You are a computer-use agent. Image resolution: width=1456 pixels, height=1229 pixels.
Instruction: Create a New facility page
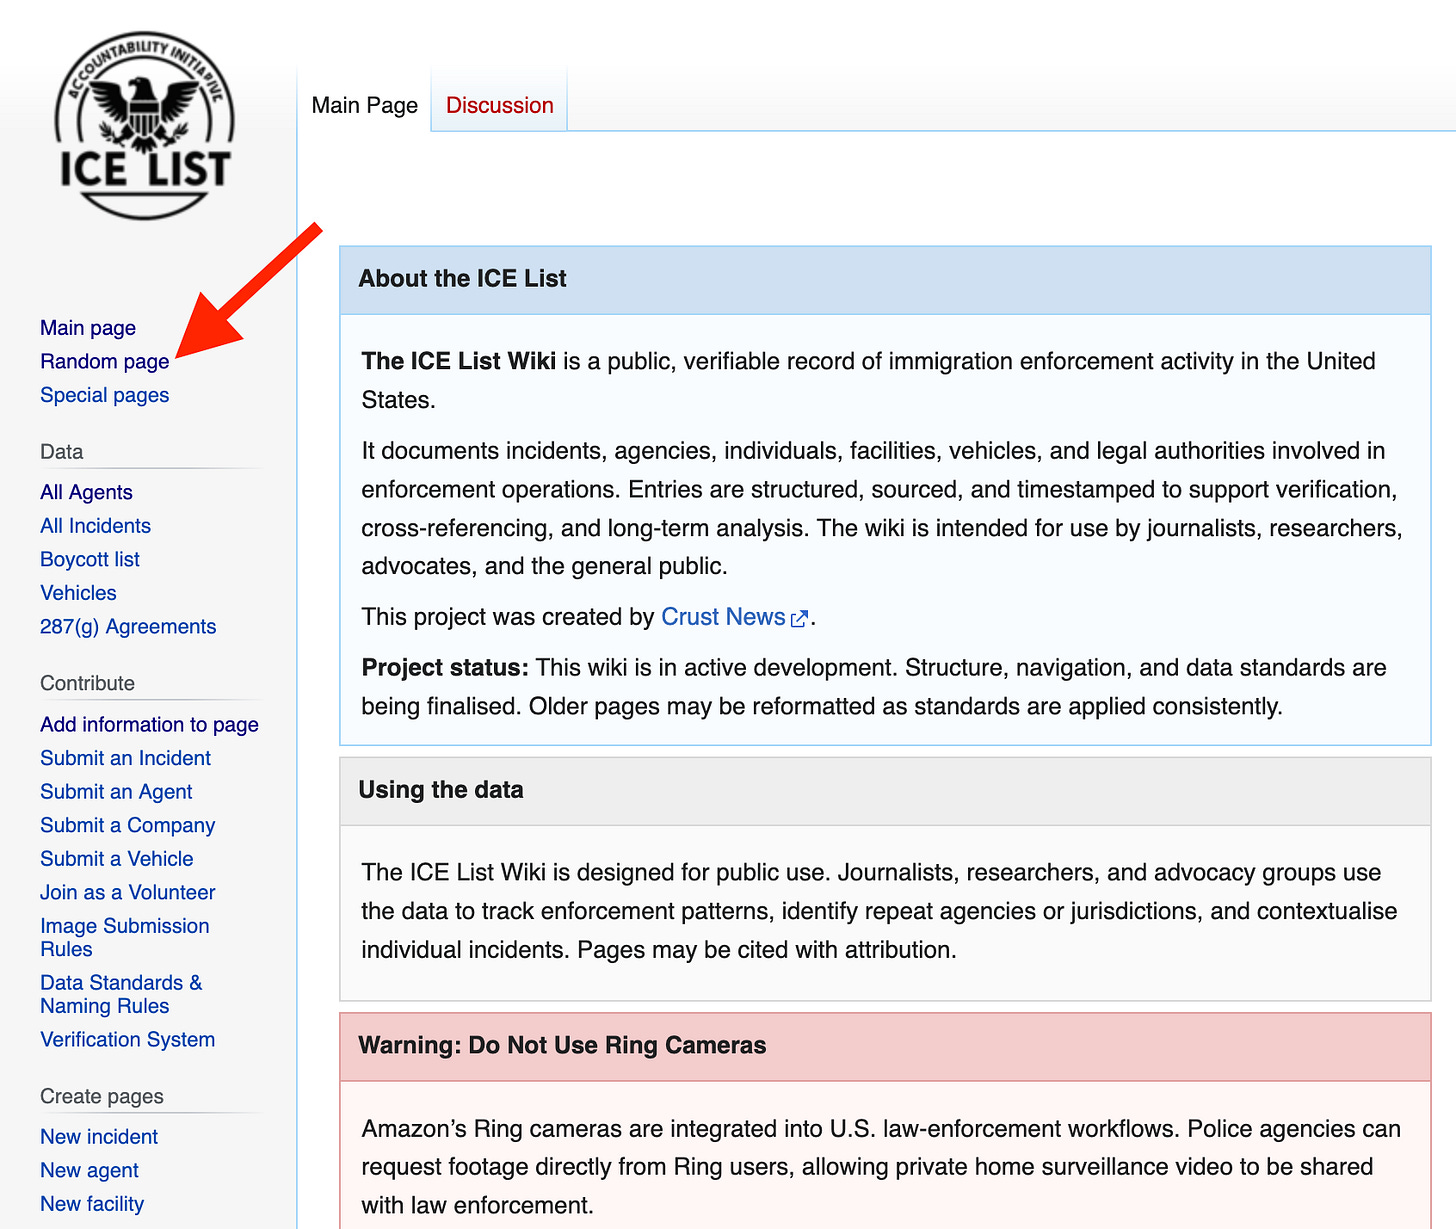[x=92, y=1204]
